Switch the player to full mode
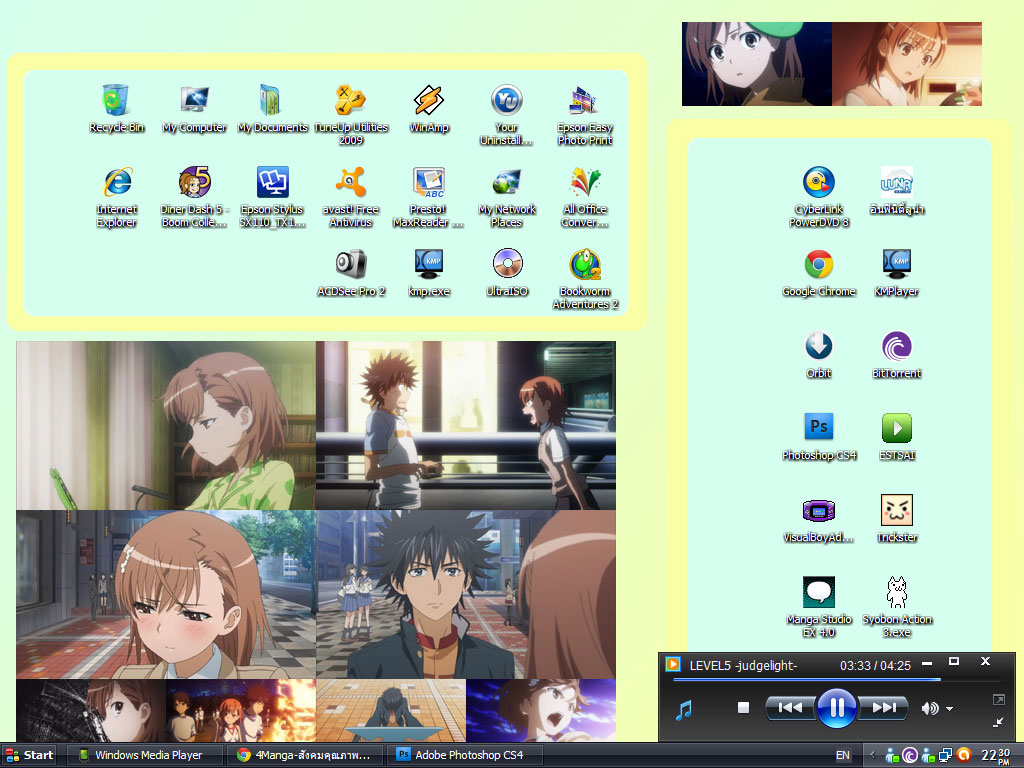Viewport: 1024px width, 768px height. coord(999,699)
